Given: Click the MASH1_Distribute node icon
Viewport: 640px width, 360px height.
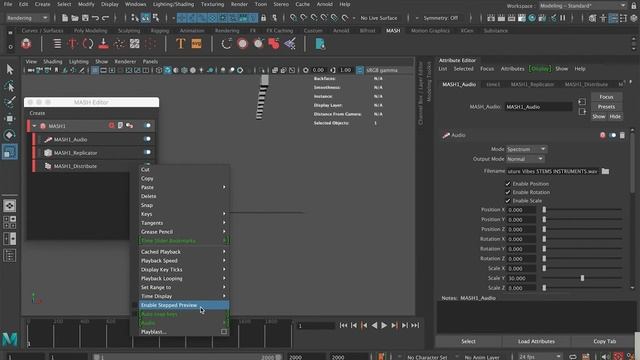Looking at the screenshot, I should coord(48,166).
